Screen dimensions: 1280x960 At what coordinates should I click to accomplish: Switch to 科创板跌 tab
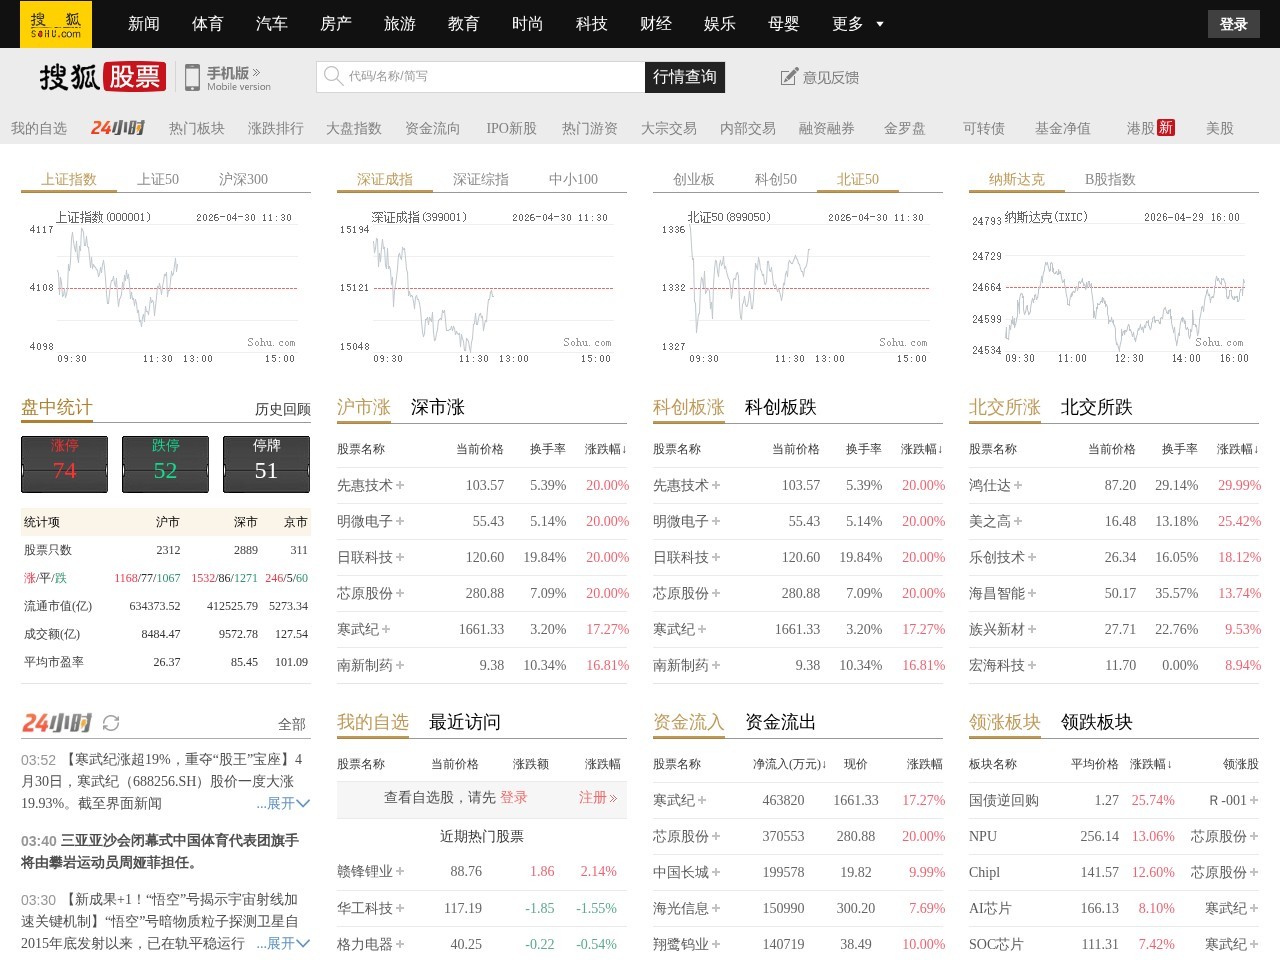pyautogui.click(x=781, y=407)
